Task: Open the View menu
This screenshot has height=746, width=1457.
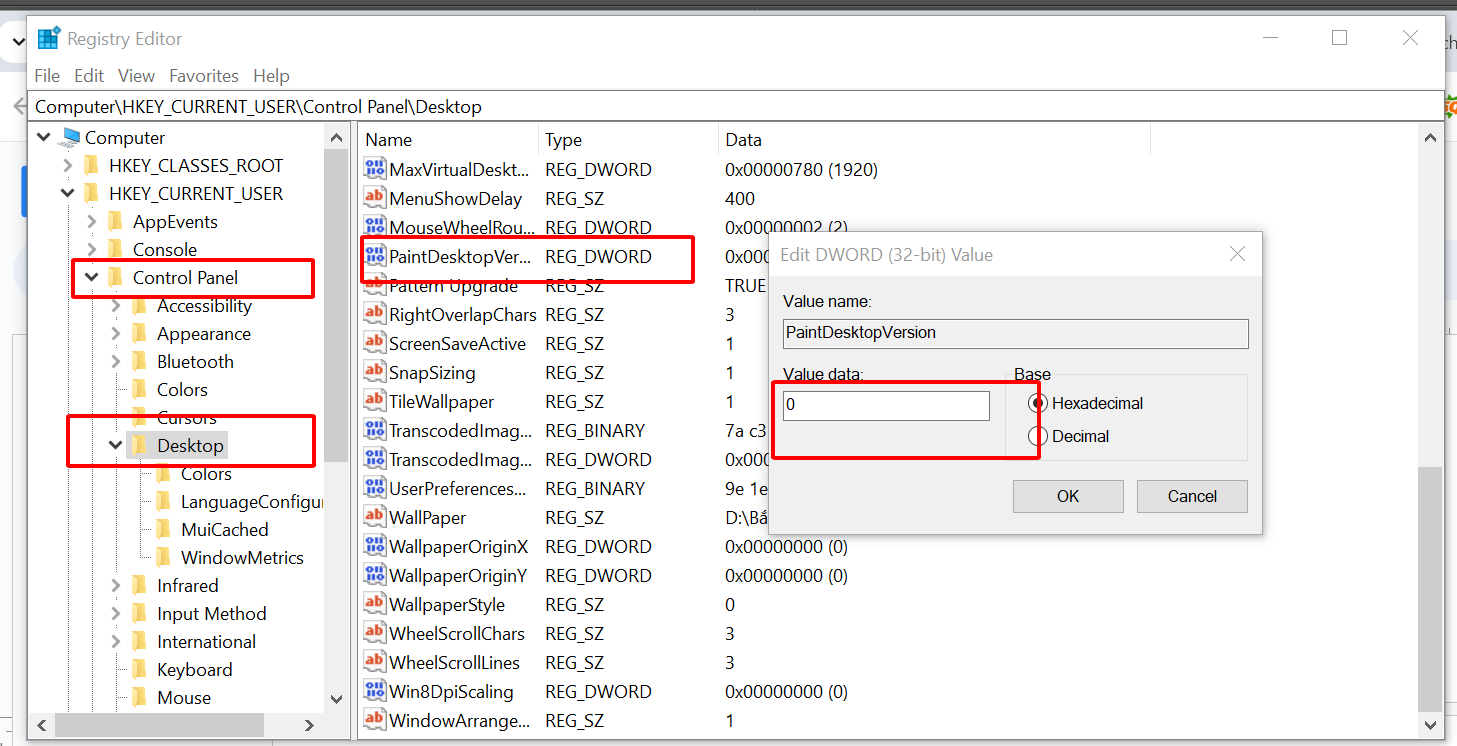Action: 136,76
